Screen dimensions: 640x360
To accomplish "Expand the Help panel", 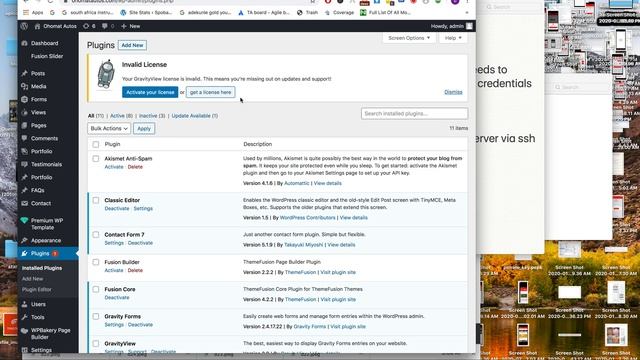I will (x=453, y=38).
